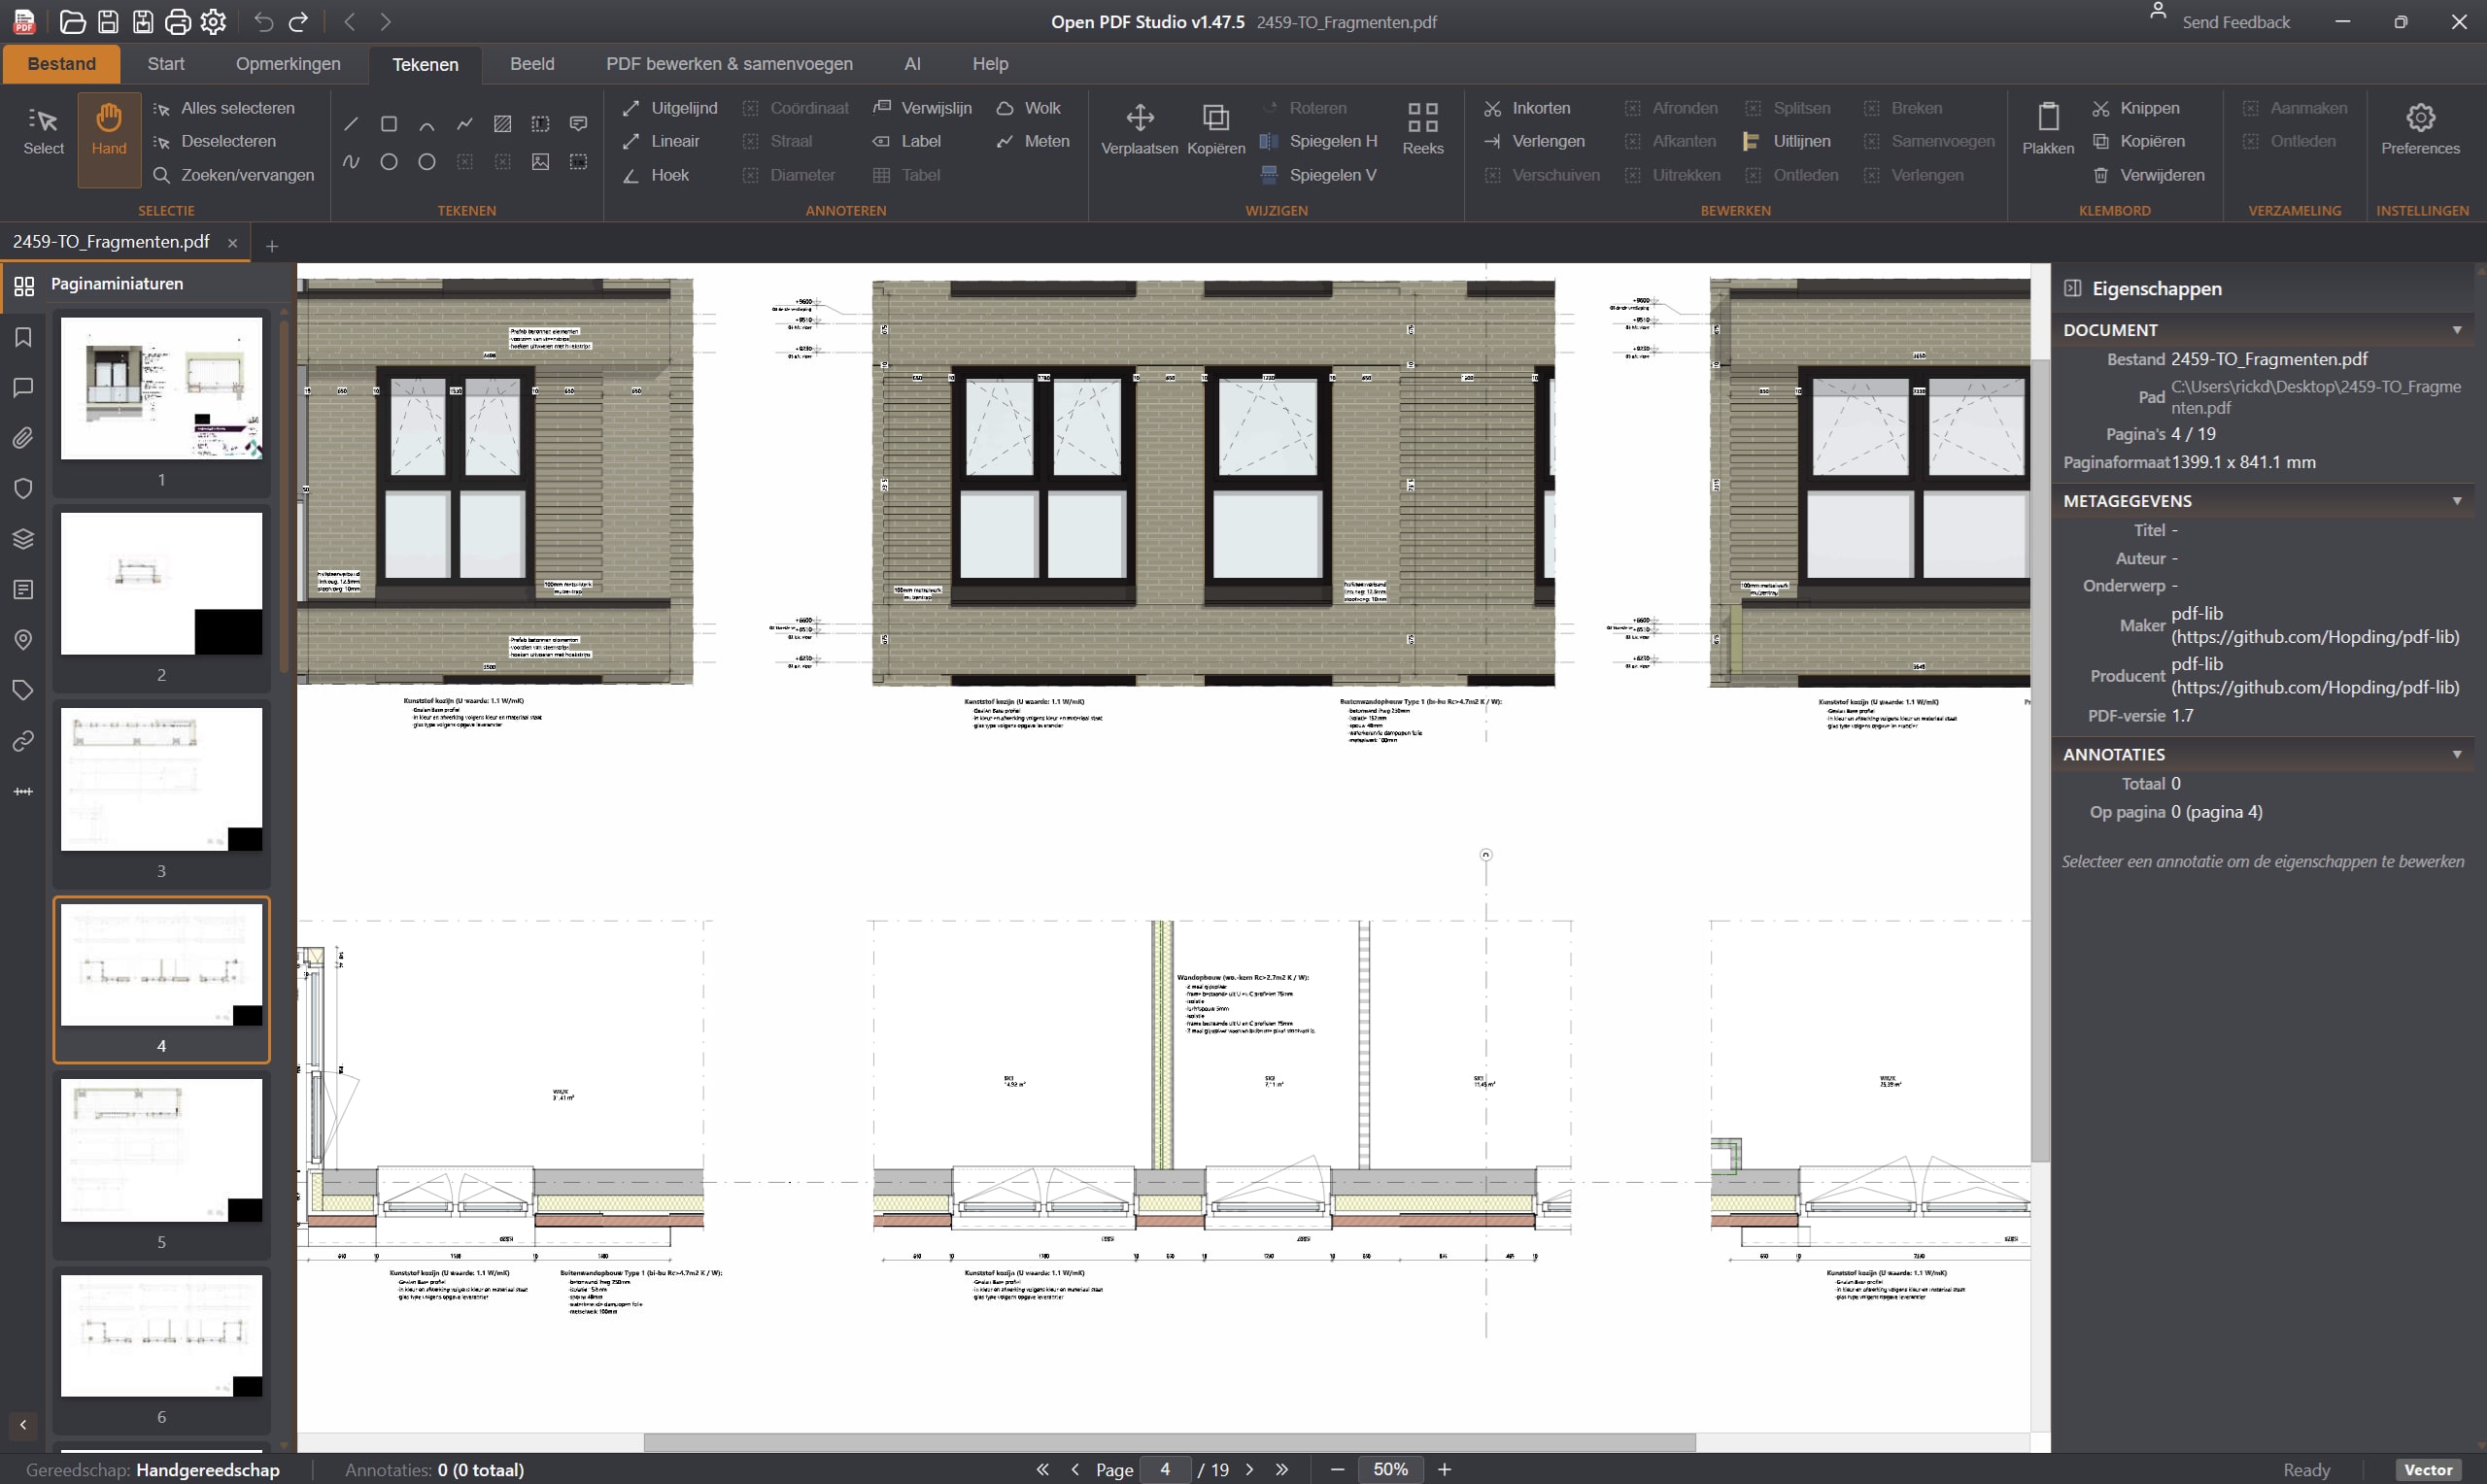Collapse the left sidebar with chevron
The image size is (2487, 1484).
pyautogui.click(x=23, y=1424)
